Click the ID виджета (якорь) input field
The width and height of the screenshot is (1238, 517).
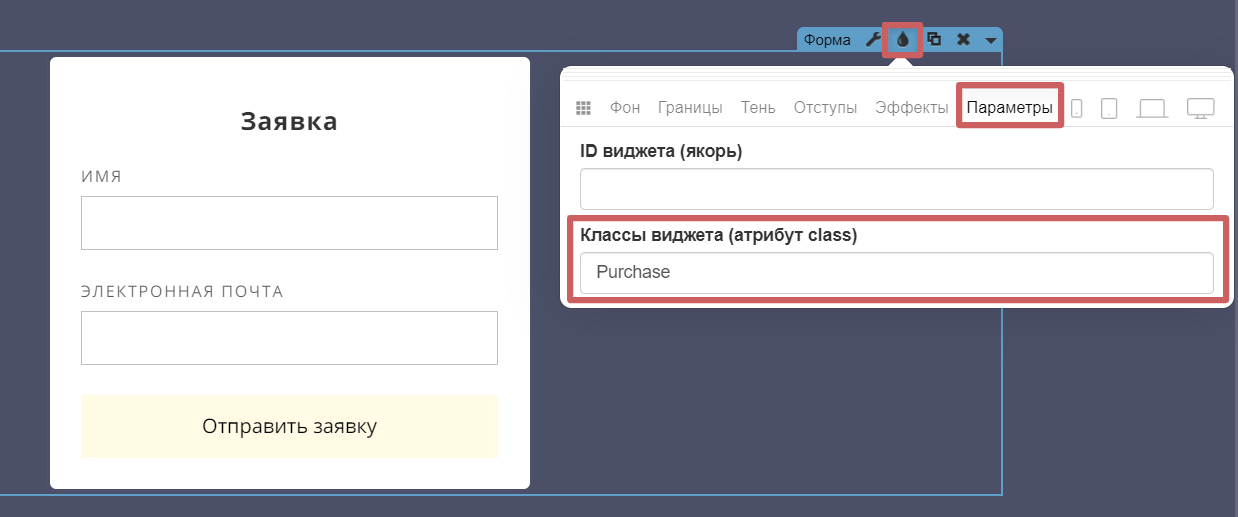896,189
